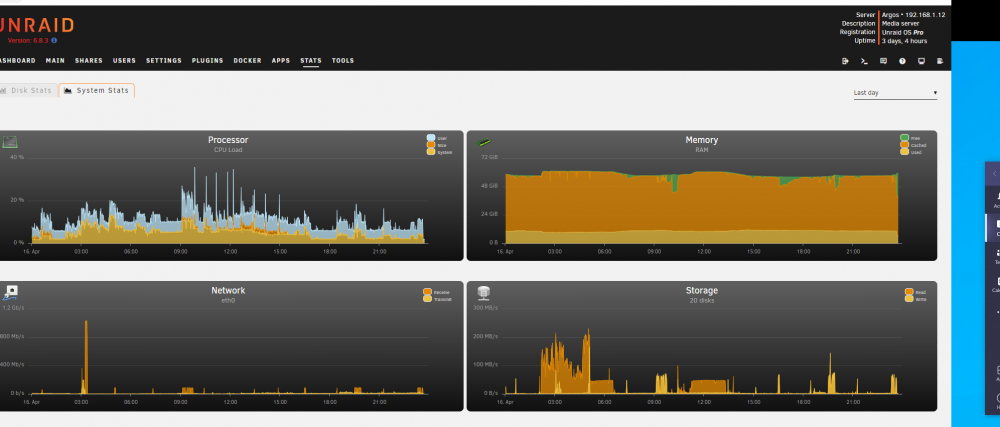1000x427 pixels.
Task: Click the info monitor icon in header
Action: (x=921, y=61)
